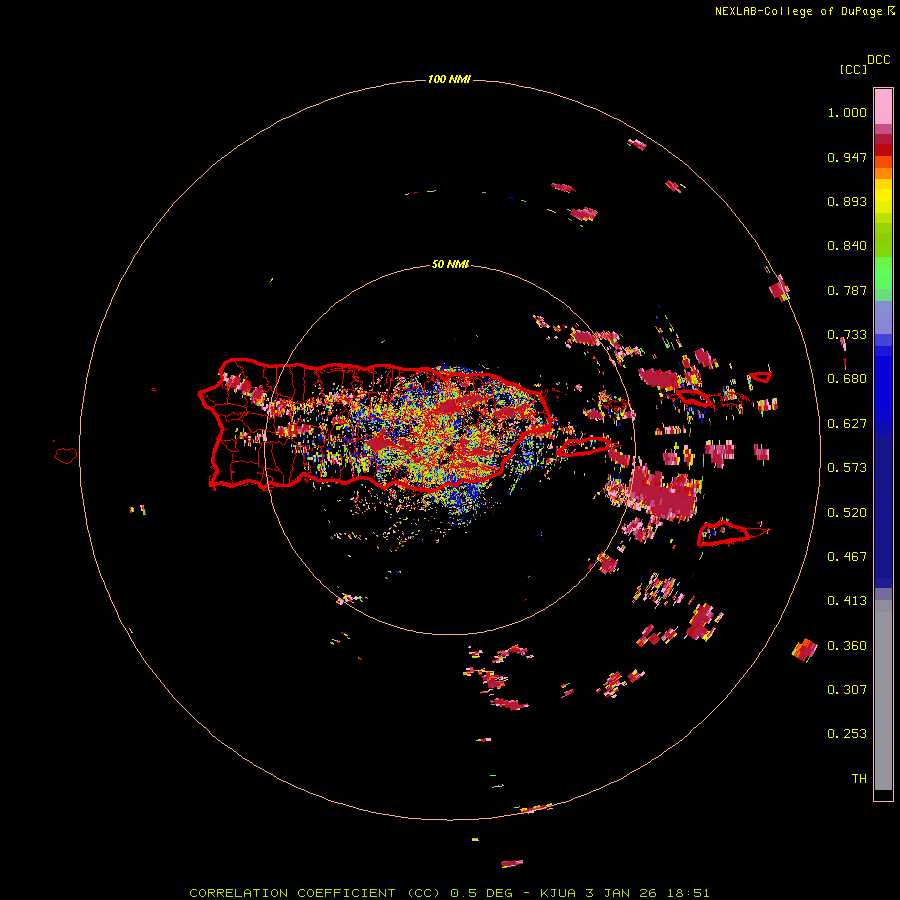Image resolution: width=900 pixels, height=900 pixels.
Task: Pick the light pink swatch beside 1.000
Action: point(883,107)
